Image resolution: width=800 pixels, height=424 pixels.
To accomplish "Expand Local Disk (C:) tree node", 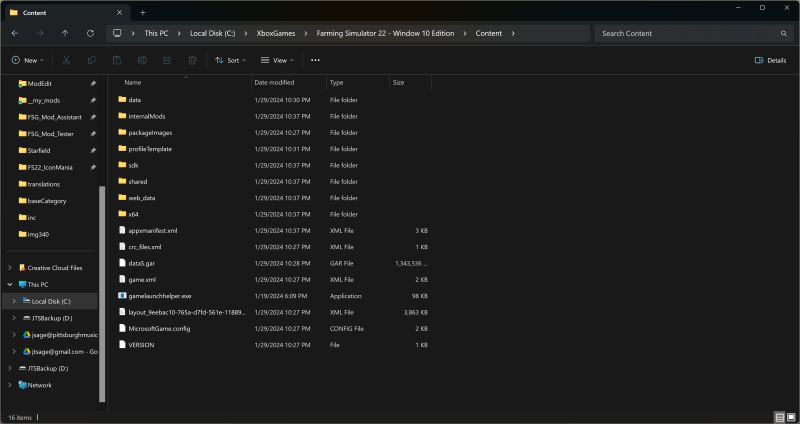I will click(x=14, y=301).
